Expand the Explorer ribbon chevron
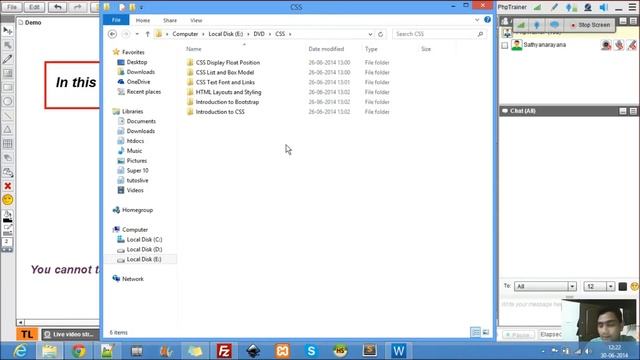This screenshot has width=640, height=360. (477, 20)
